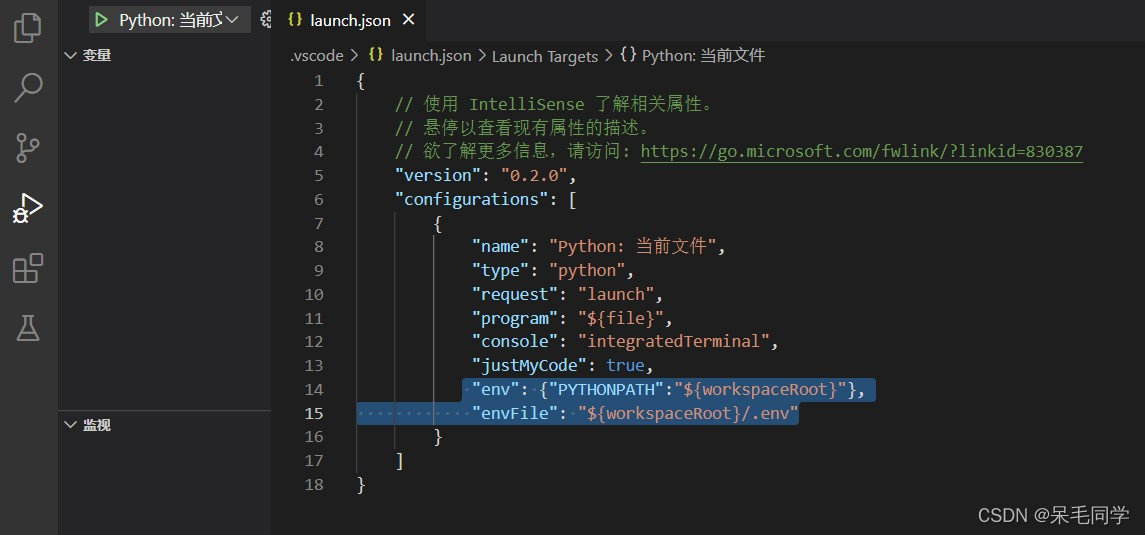Click "${workspaceRoot}/.env" value on line 15
The width and height of the screenshot is (1145, 535).
click(689, 413)
